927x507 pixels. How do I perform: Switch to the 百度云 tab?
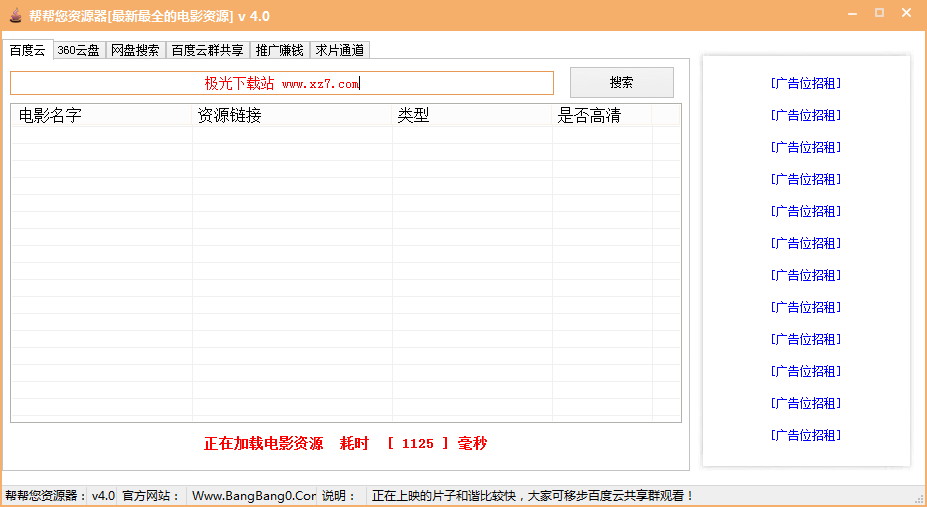(28, 50)
